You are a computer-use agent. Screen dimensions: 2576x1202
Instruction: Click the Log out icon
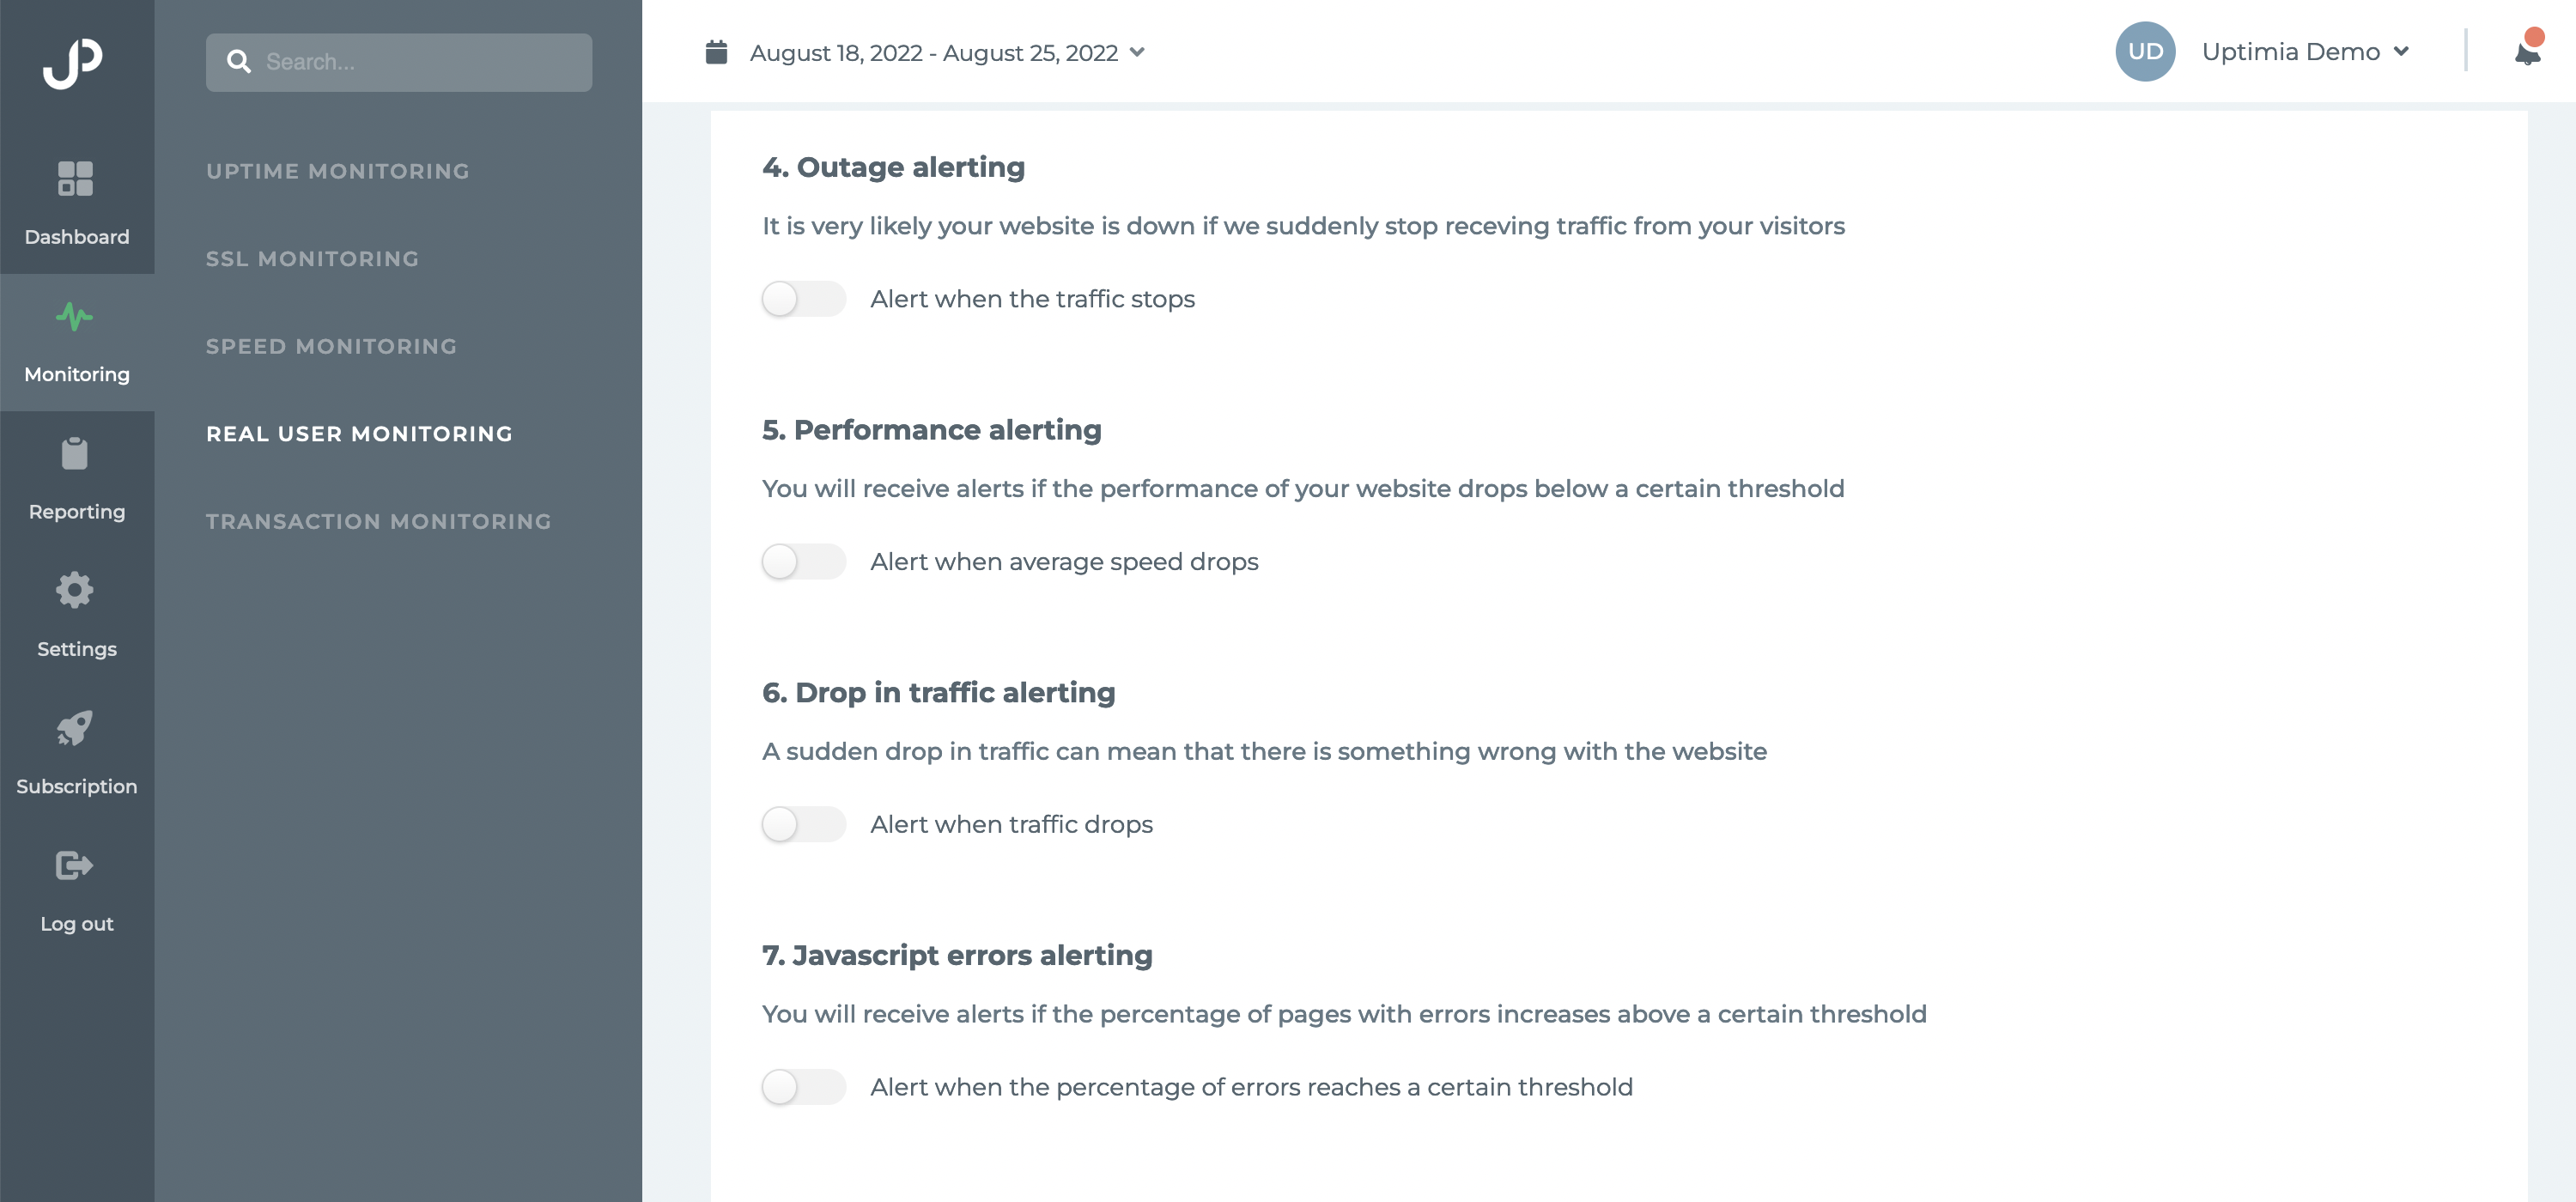[75, 865]
